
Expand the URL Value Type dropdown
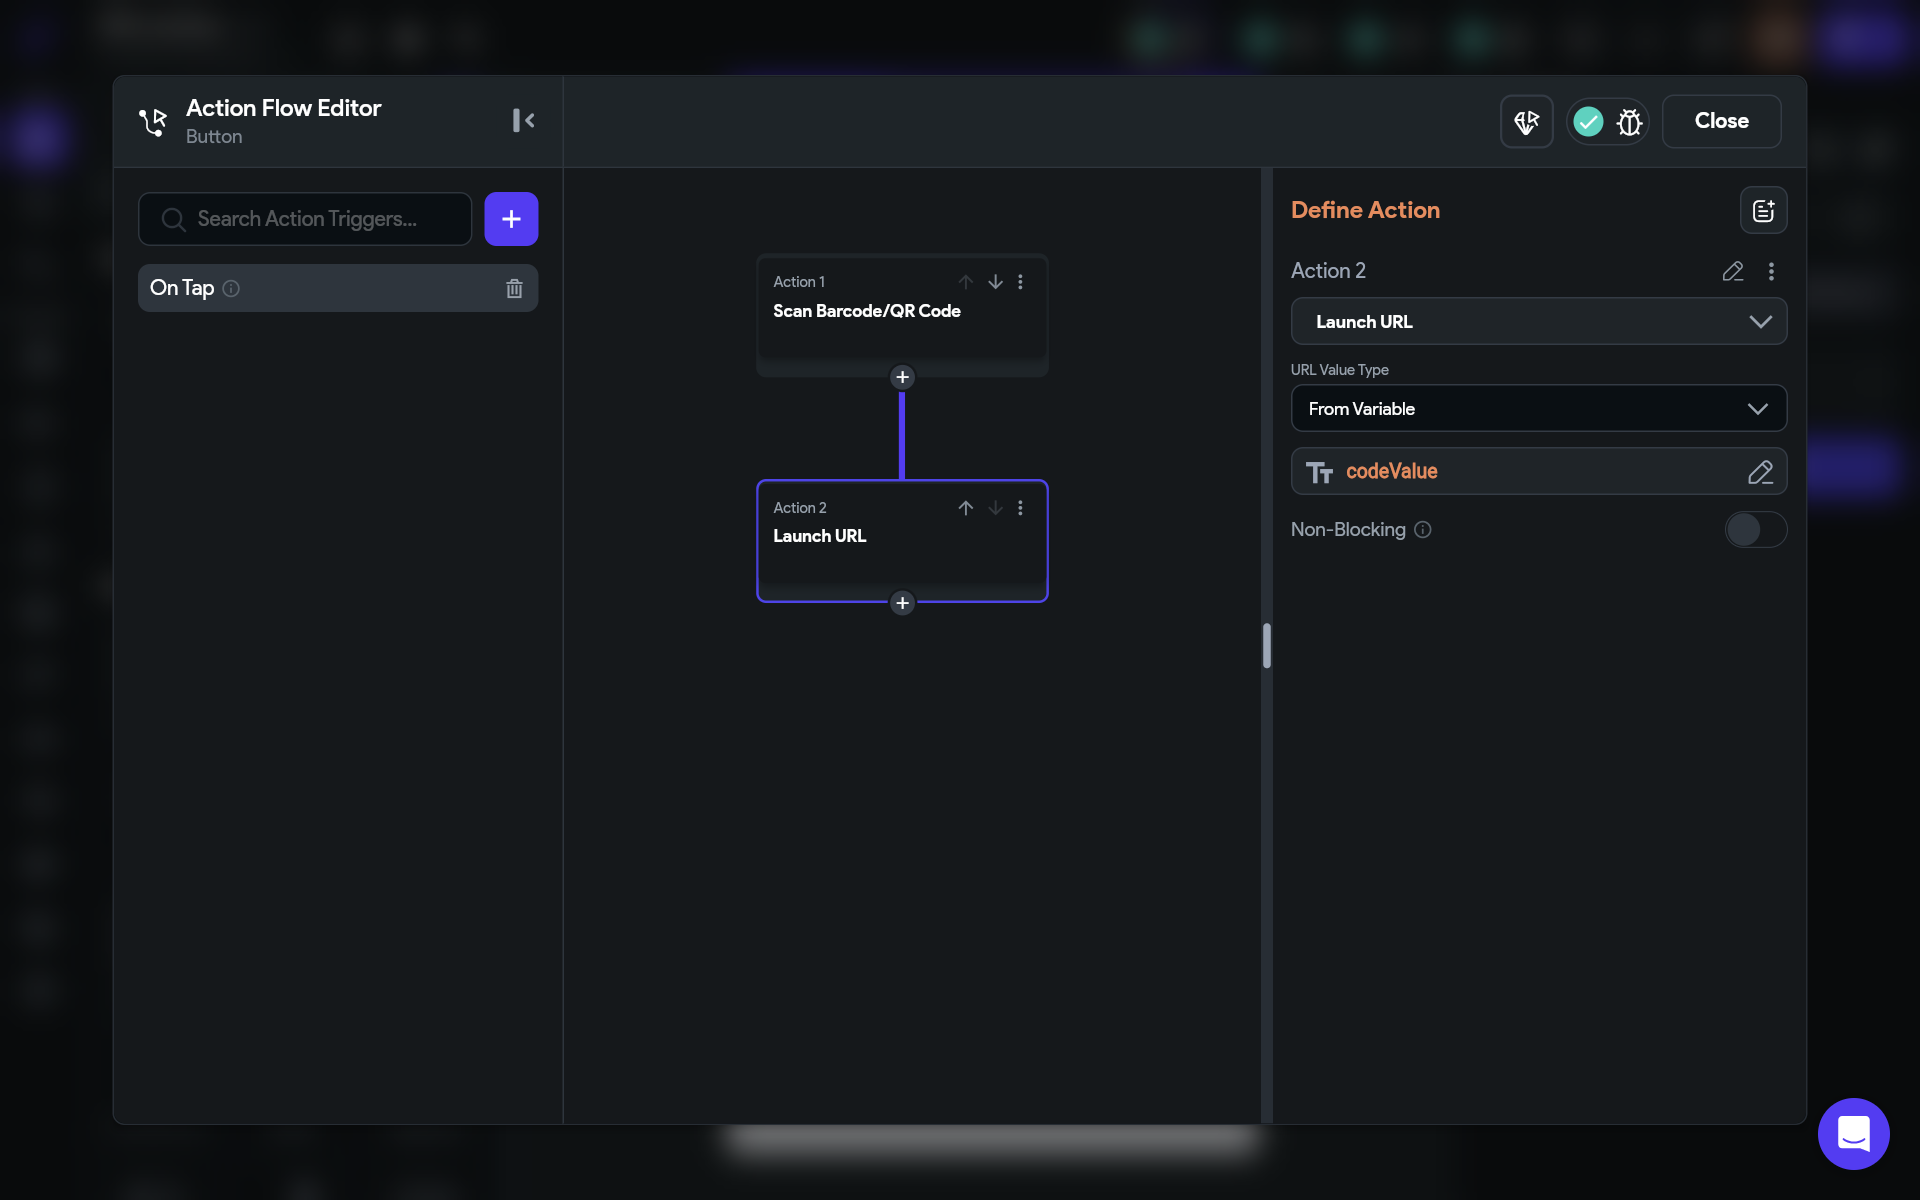coord(1538,409)
